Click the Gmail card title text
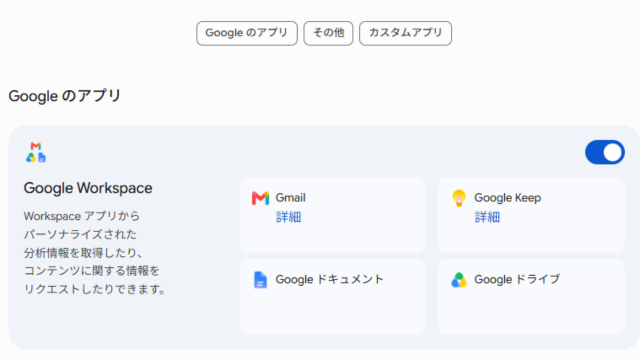The image size is (640, 360). coord(290,198)
